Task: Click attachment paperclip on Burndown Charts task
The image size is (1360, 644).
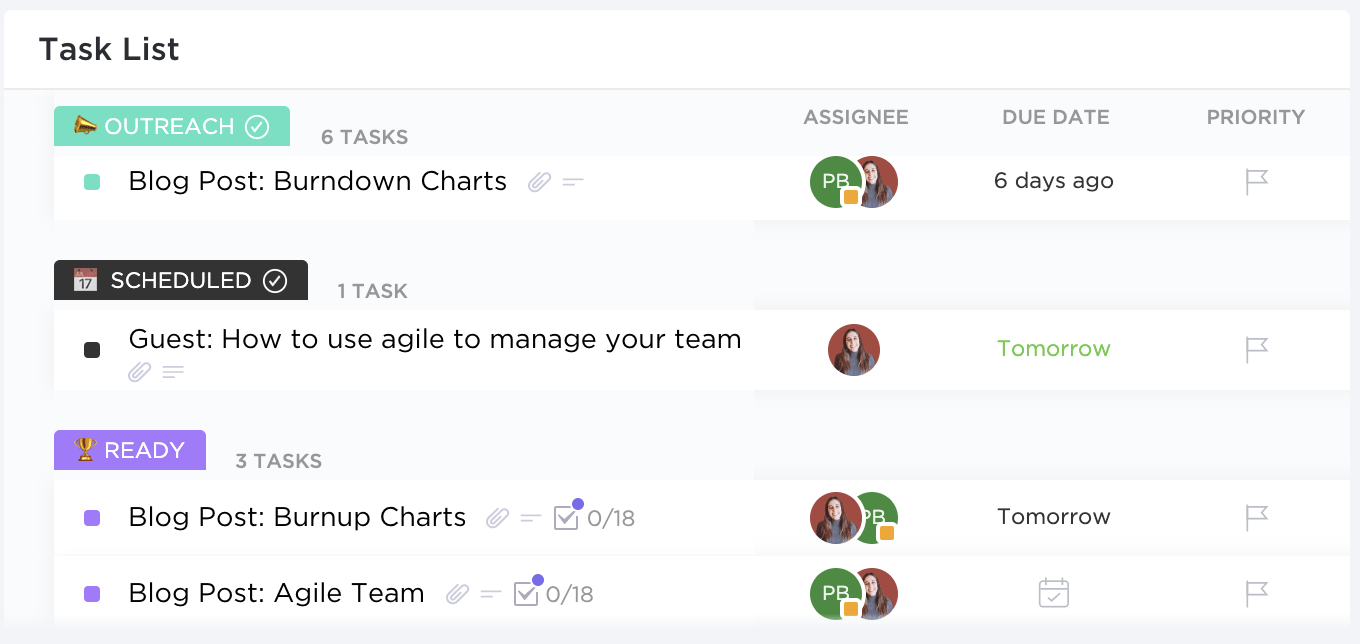Action: (x=540, y=182)
